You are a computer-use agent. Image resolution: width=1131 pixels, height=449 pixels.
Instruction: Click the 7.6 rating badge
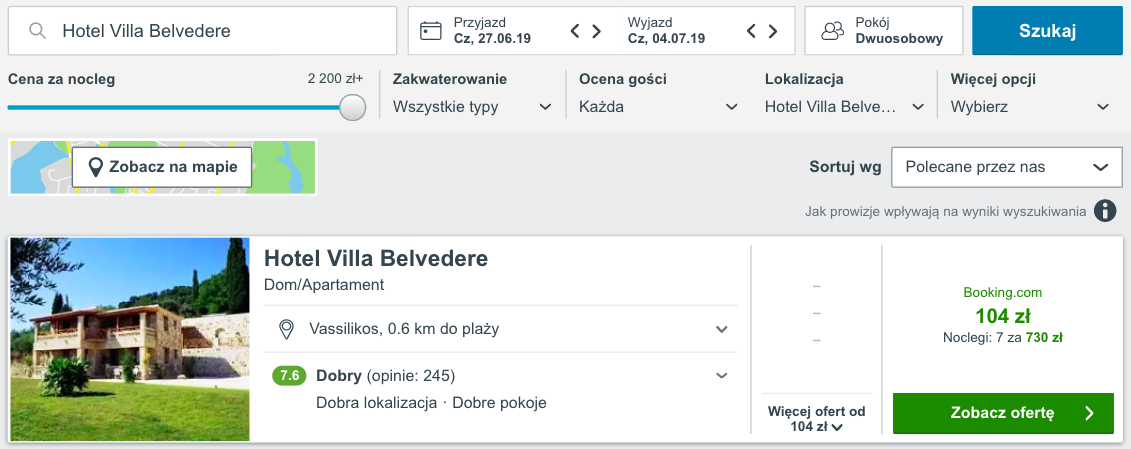(x=289, y=375)
